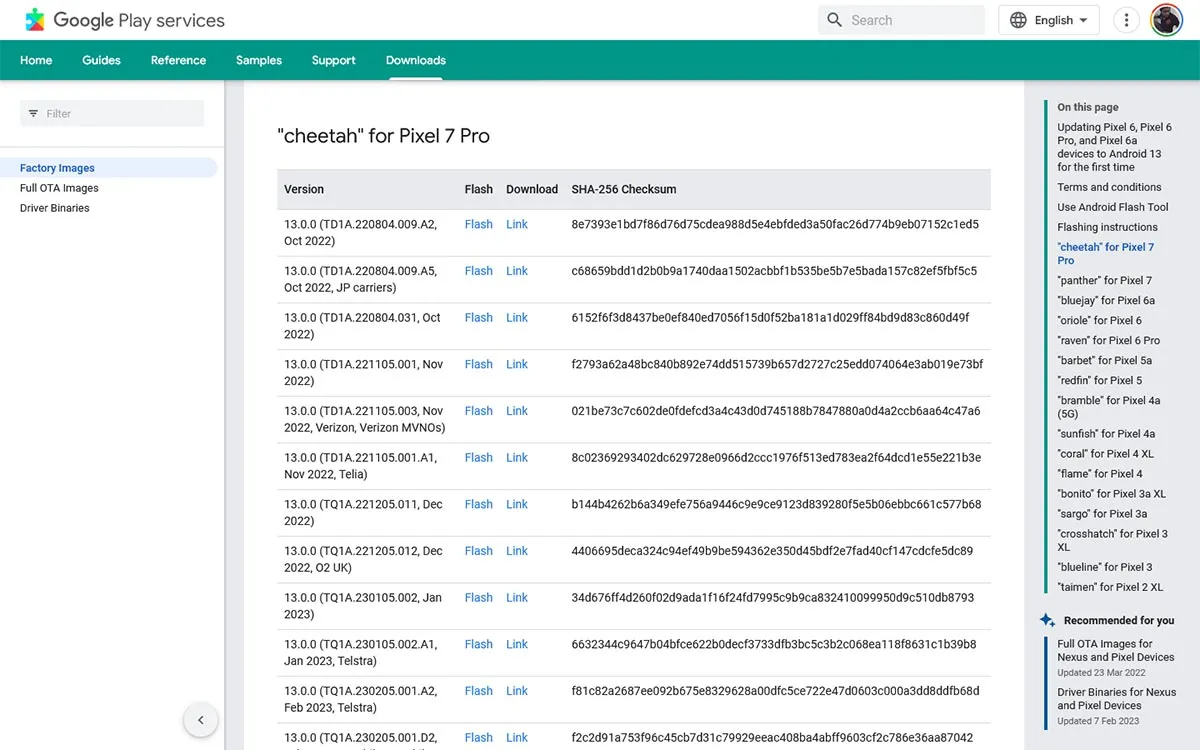Click Flash for TQ1A.230105.002 Jan 2023
This screenshot has height=750, width=1200.
[x=478, y=597]
